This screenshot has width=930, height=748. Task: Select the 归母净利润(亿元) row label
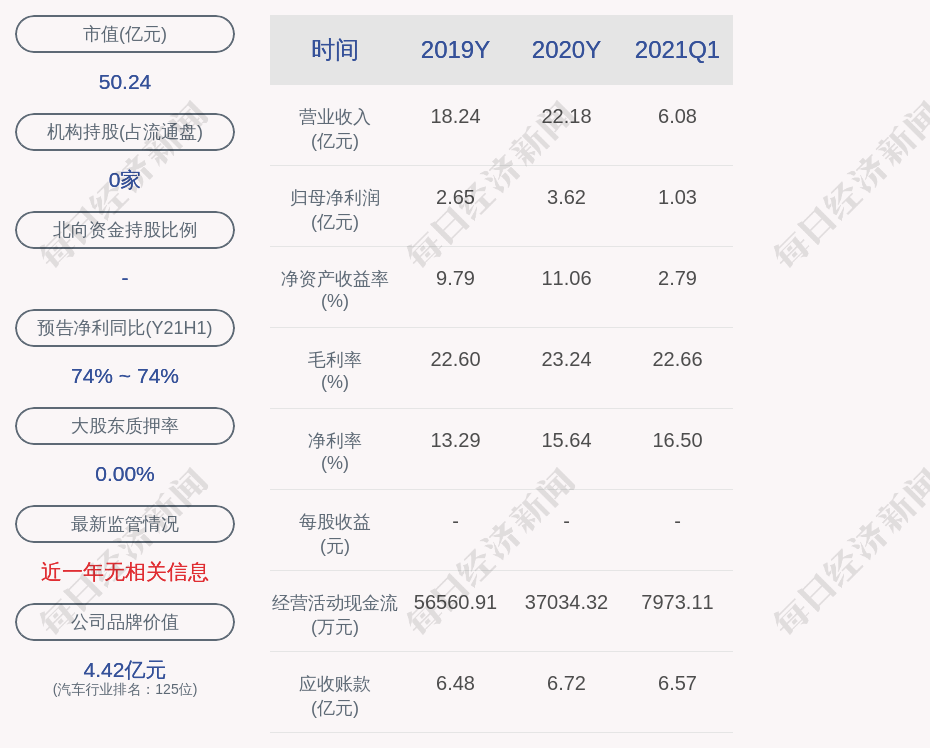335,210
